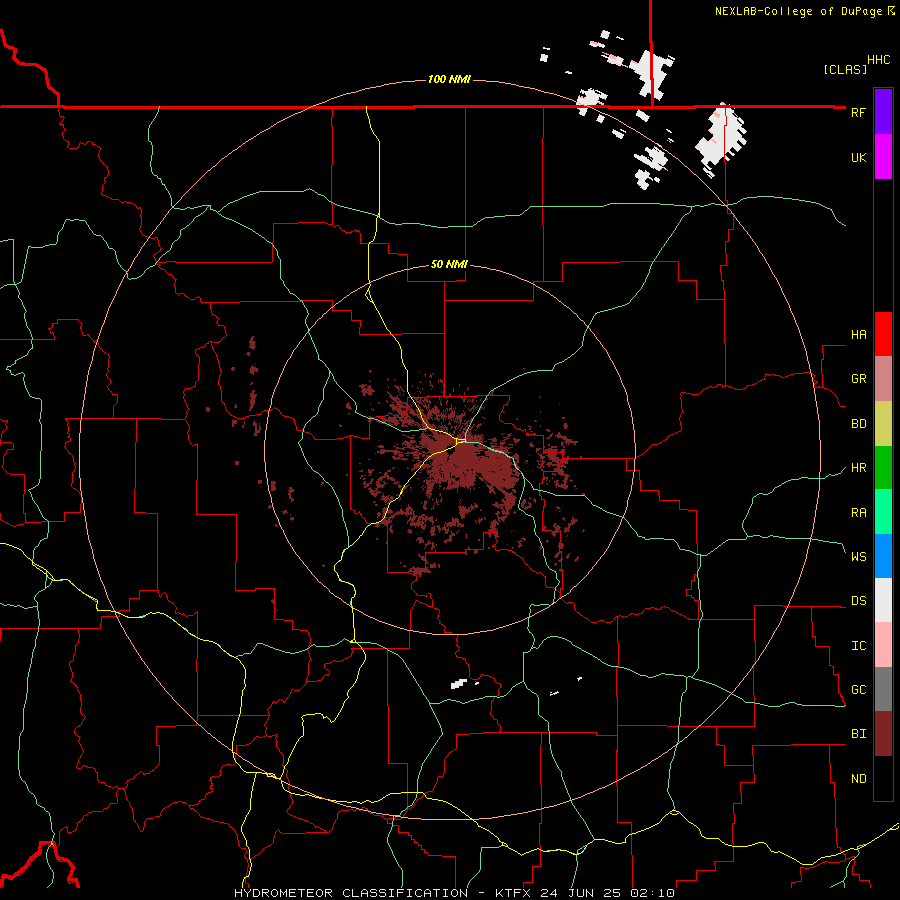The image size is (900, 900).
Task: Click the IC legend label
Action: pos(858,645)
